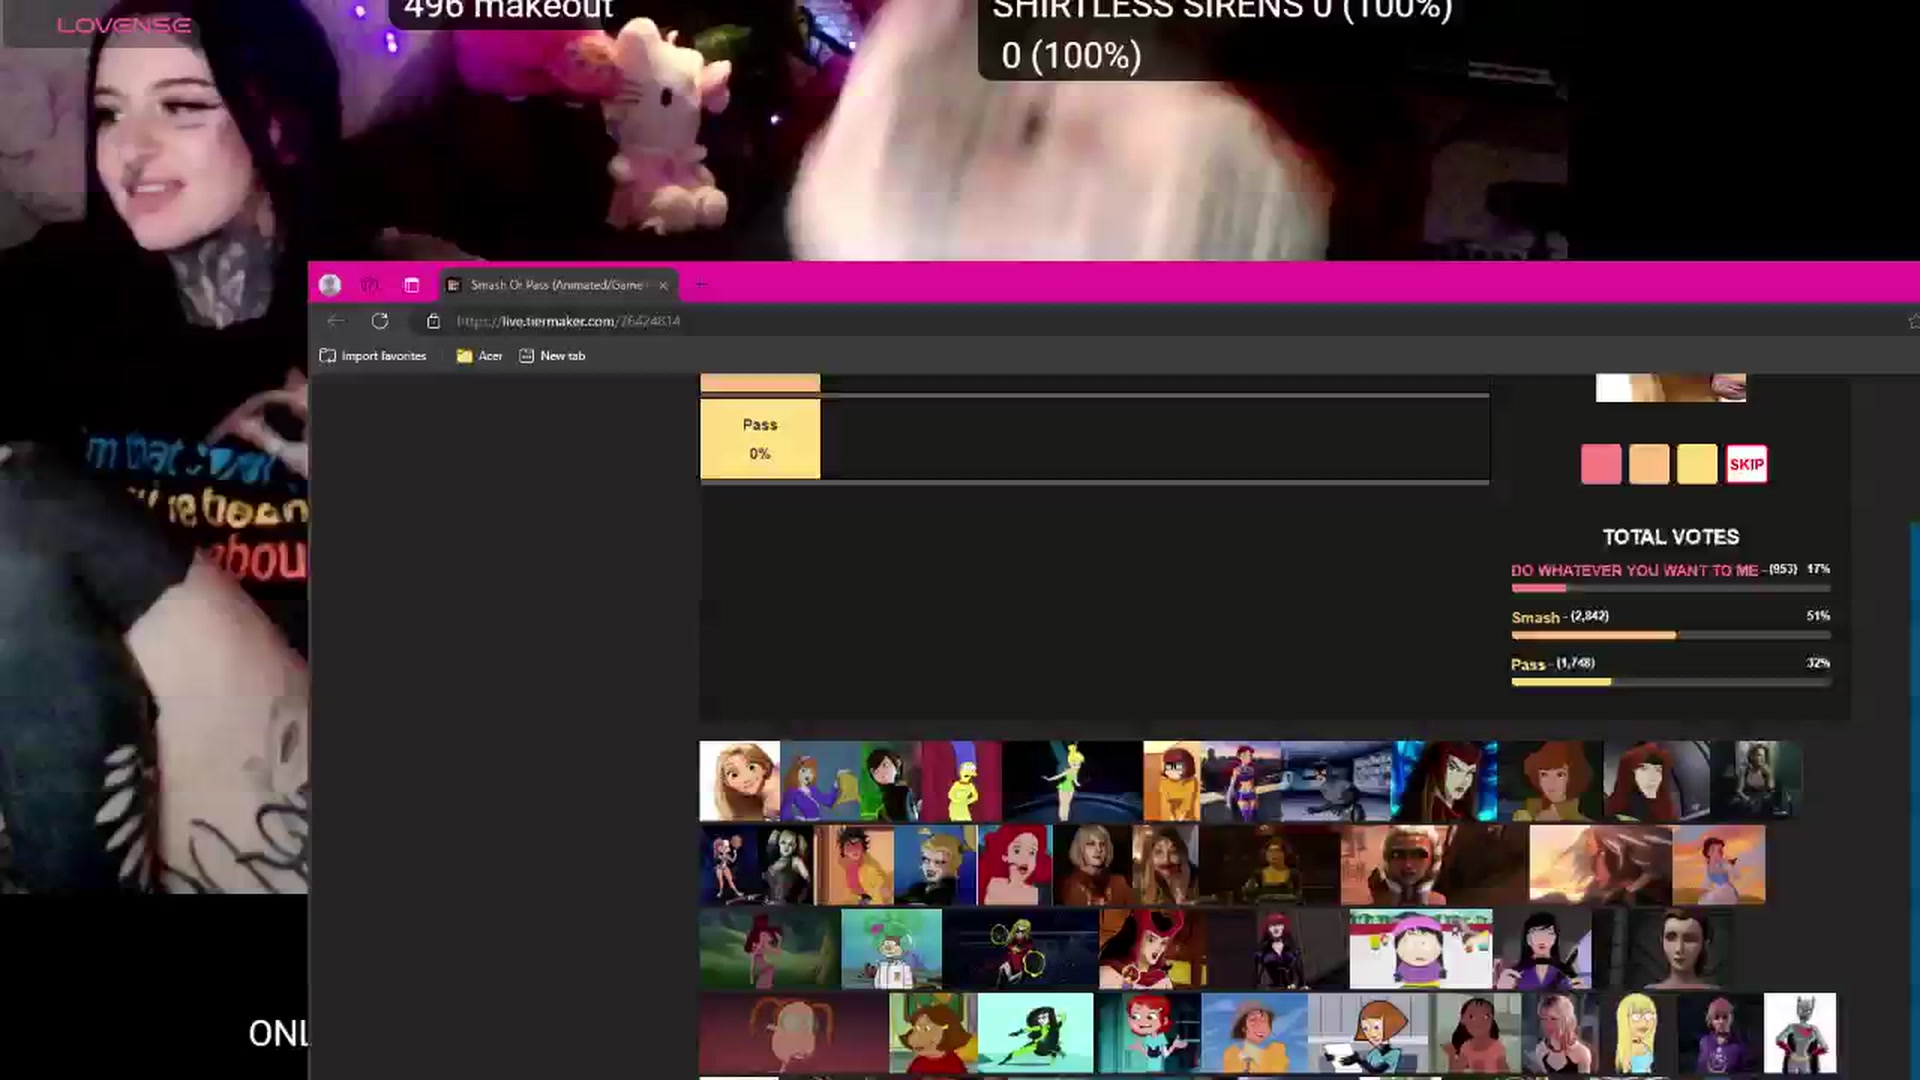Select the blonde bob Ashley thumbnail

[x=1093, y=865]
